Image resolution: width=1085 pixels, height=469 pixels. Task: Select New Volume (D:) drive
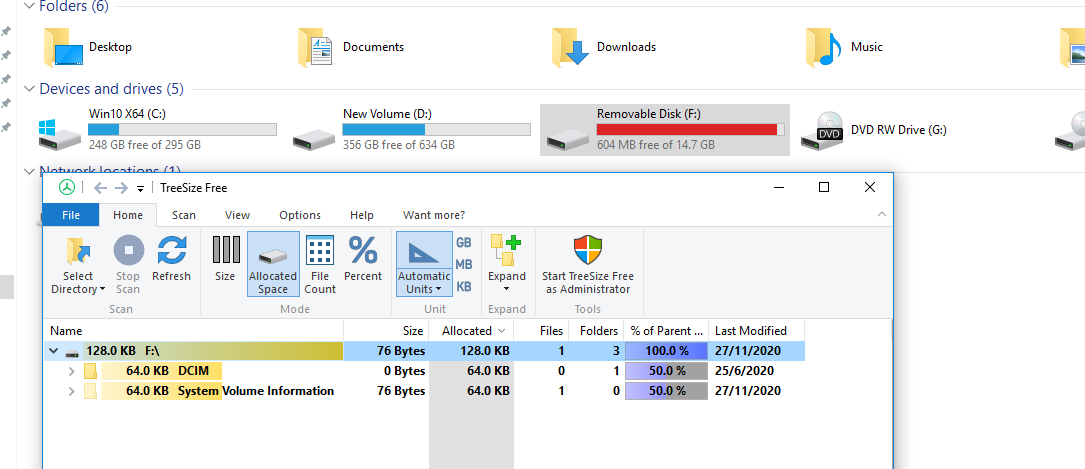pos(412,129)
